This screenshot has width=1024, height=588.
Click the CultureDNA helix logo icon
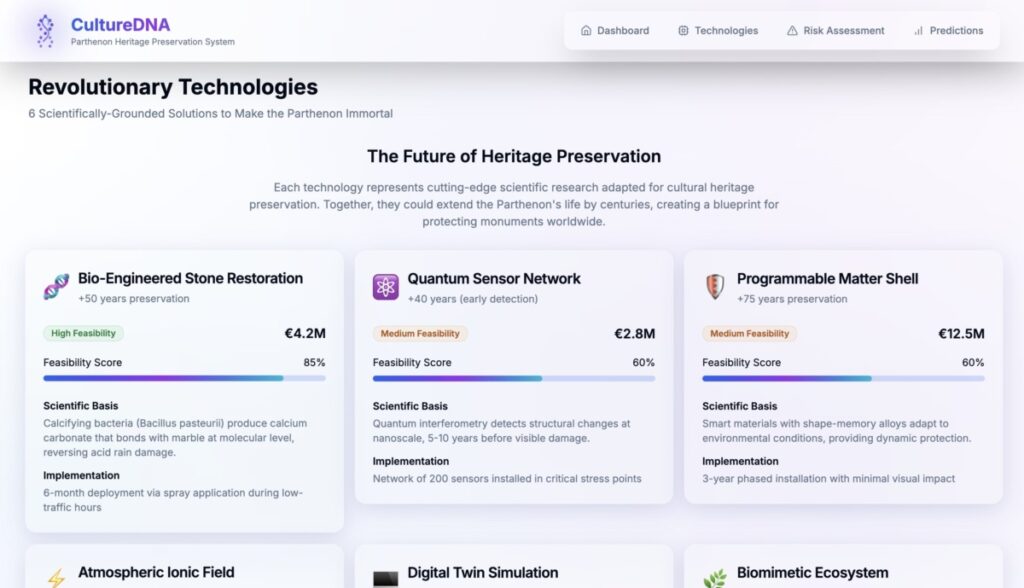tap(45, 31)
